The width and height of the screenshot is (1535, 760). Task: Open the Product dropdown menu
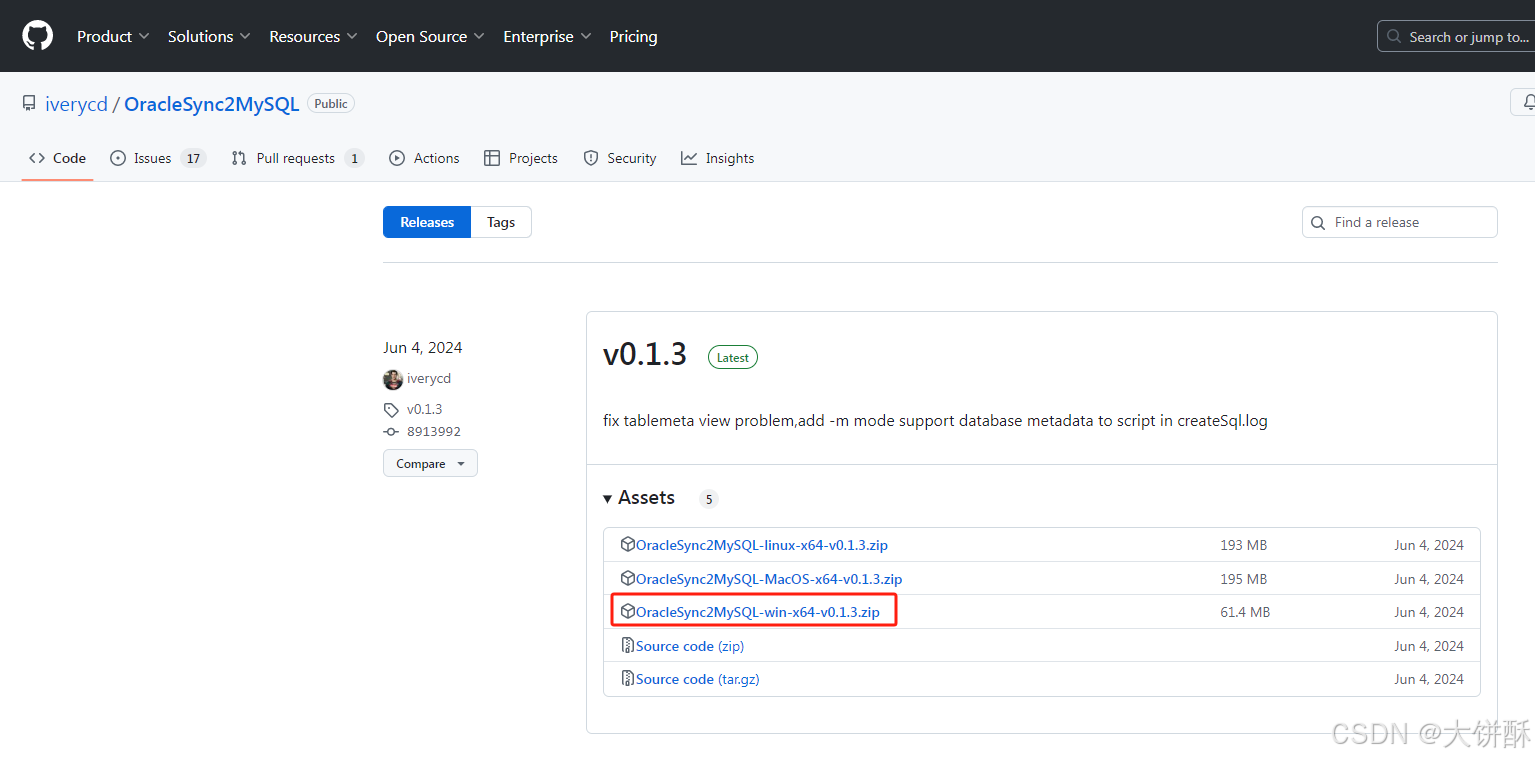click(x=113, y=36)
